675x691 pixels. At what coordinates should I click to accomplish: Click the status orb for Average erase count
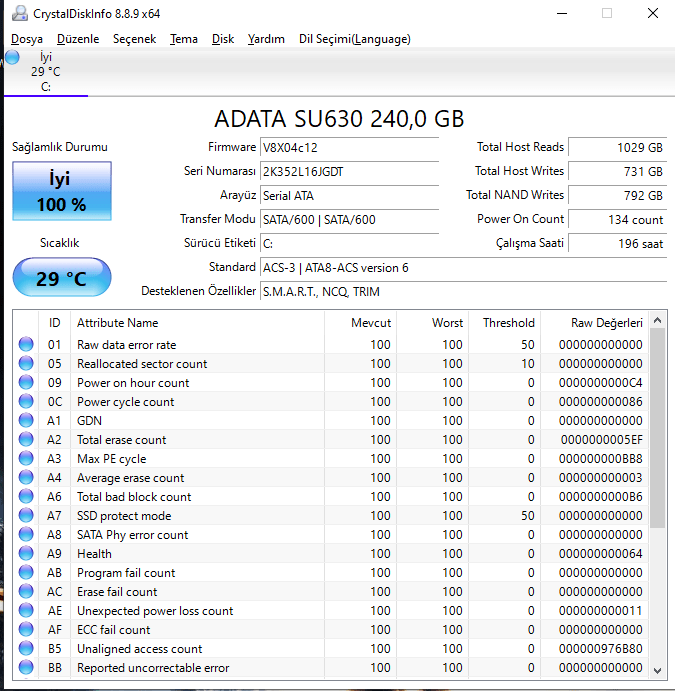tap(26, 477)
